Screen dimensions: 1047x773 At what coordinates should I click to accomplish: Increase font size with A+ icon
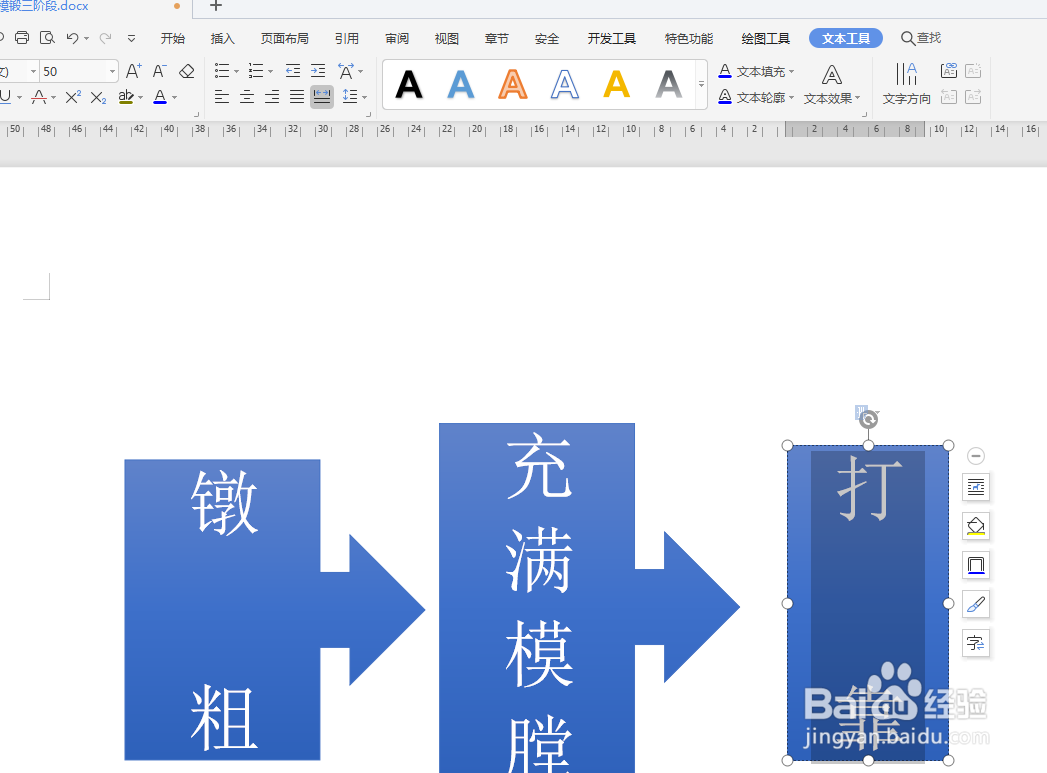pos(134,71)
